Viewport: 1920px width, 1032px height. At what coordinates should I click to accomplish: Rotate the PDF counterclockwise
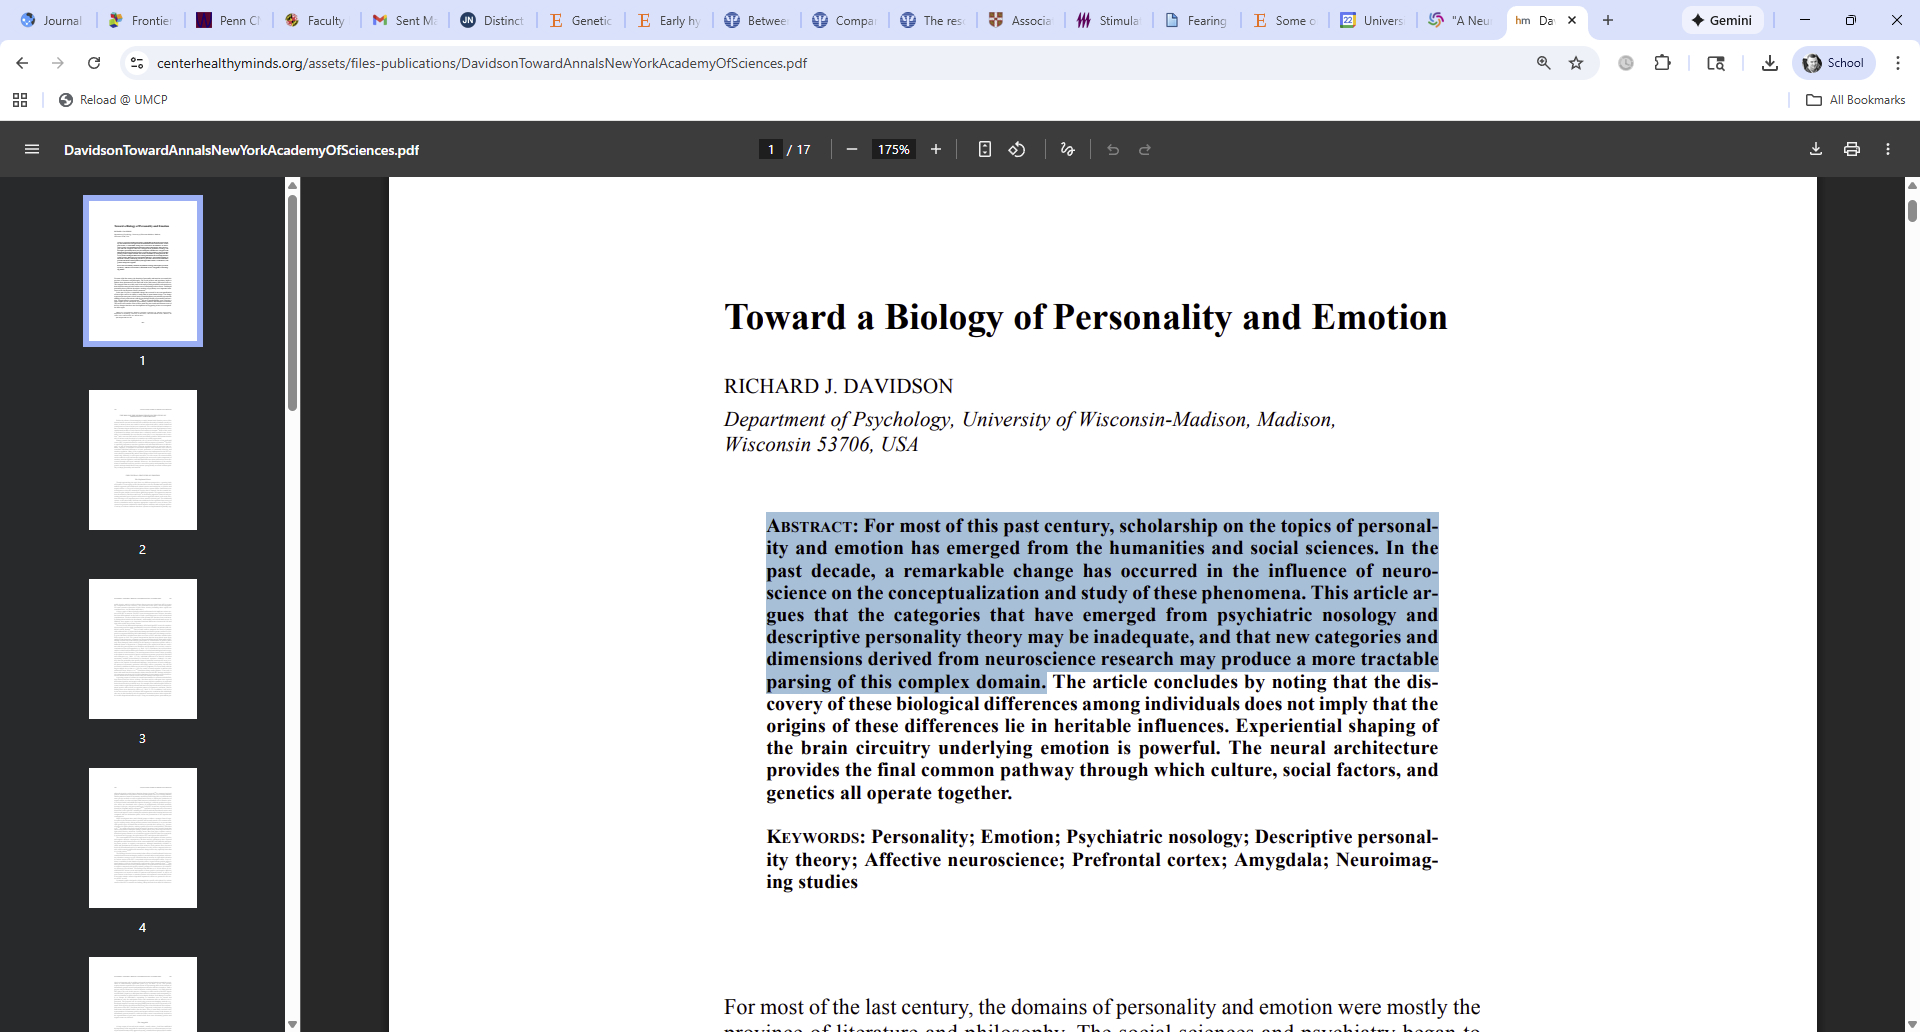1017,150
